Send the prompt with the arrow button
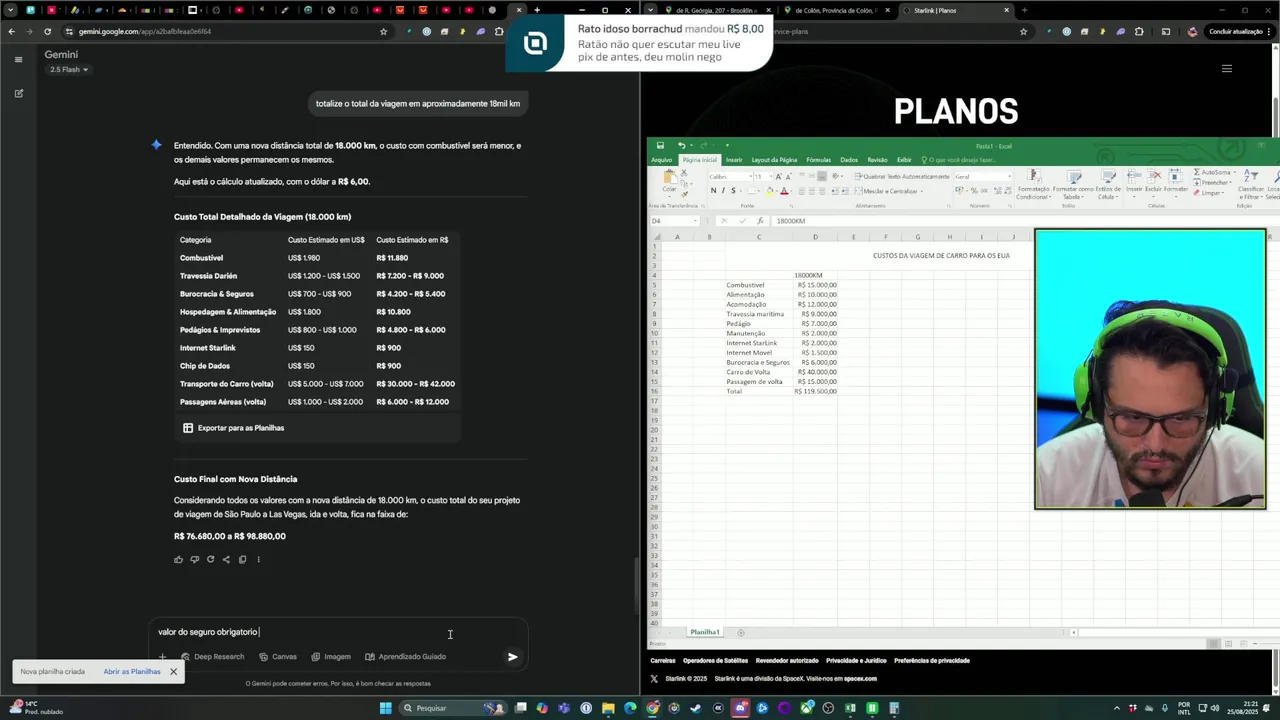The width and height of the screenshot is (1280, 720). click(512, 657)
